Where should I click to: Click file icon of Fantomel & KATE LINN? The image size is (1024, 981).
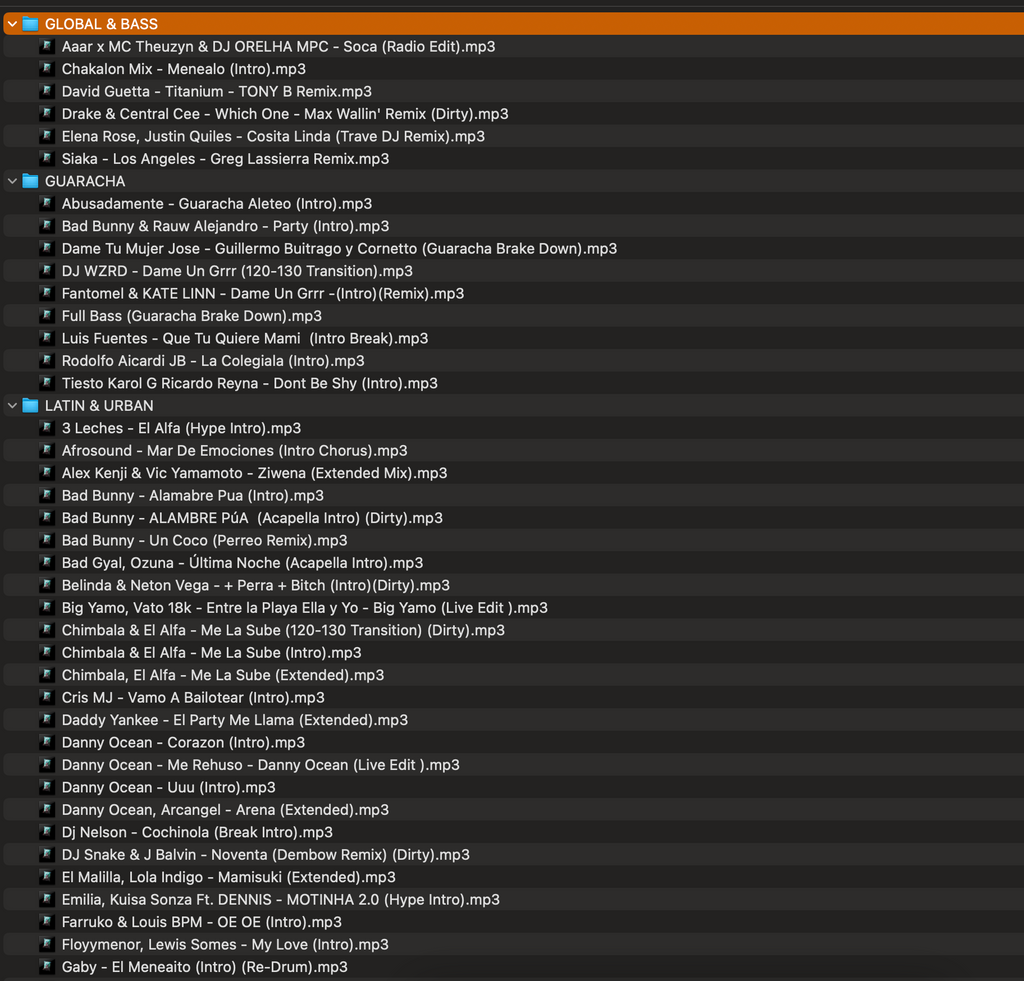click(46, 293)
